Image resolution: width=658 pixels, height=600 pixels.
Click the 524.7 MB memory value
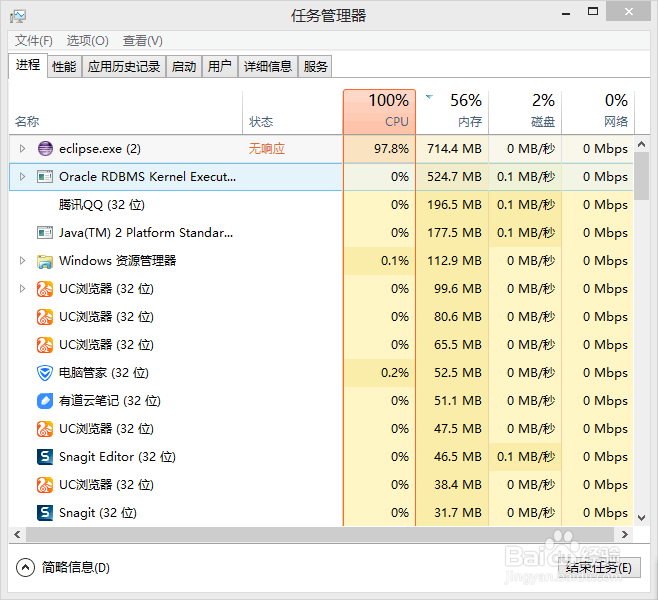pos(454,177)
